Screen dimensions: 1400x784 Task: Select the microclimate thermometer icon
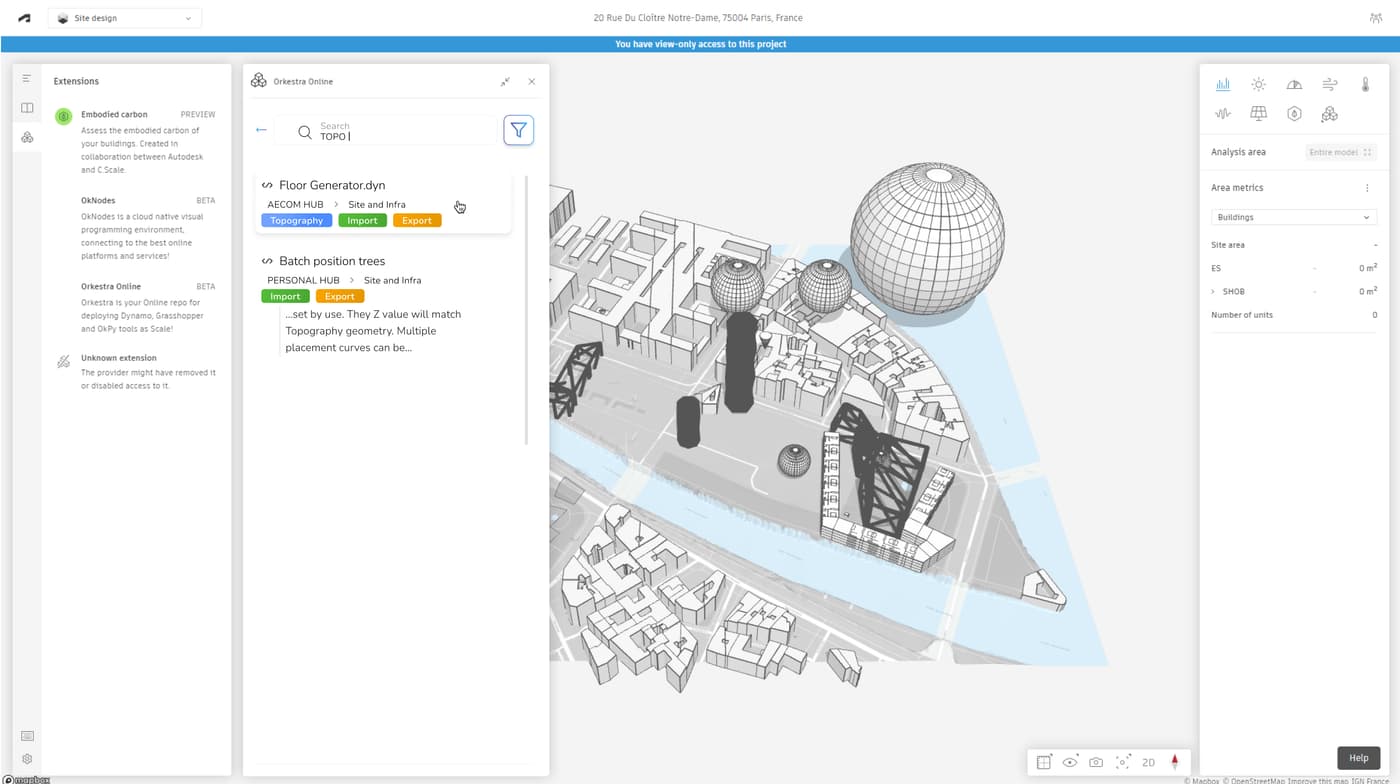pos(1365,85)
